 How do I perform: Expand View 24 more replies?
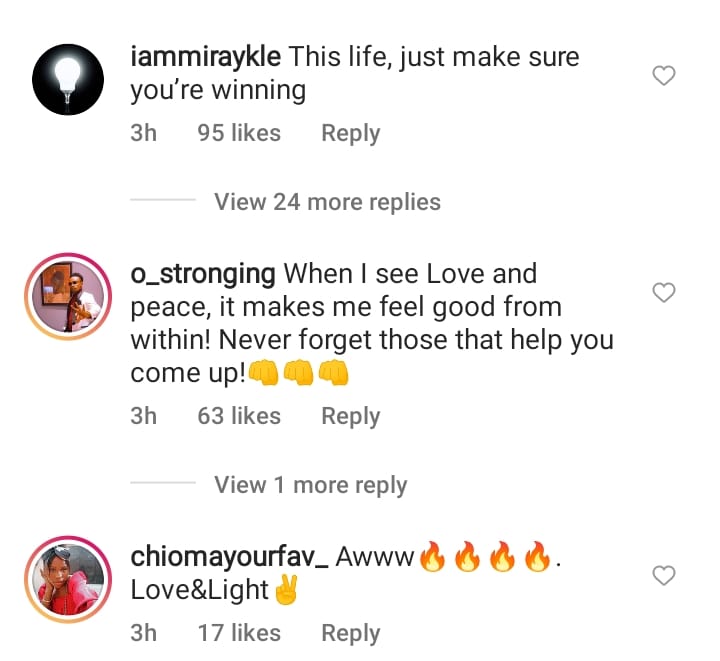327,202
